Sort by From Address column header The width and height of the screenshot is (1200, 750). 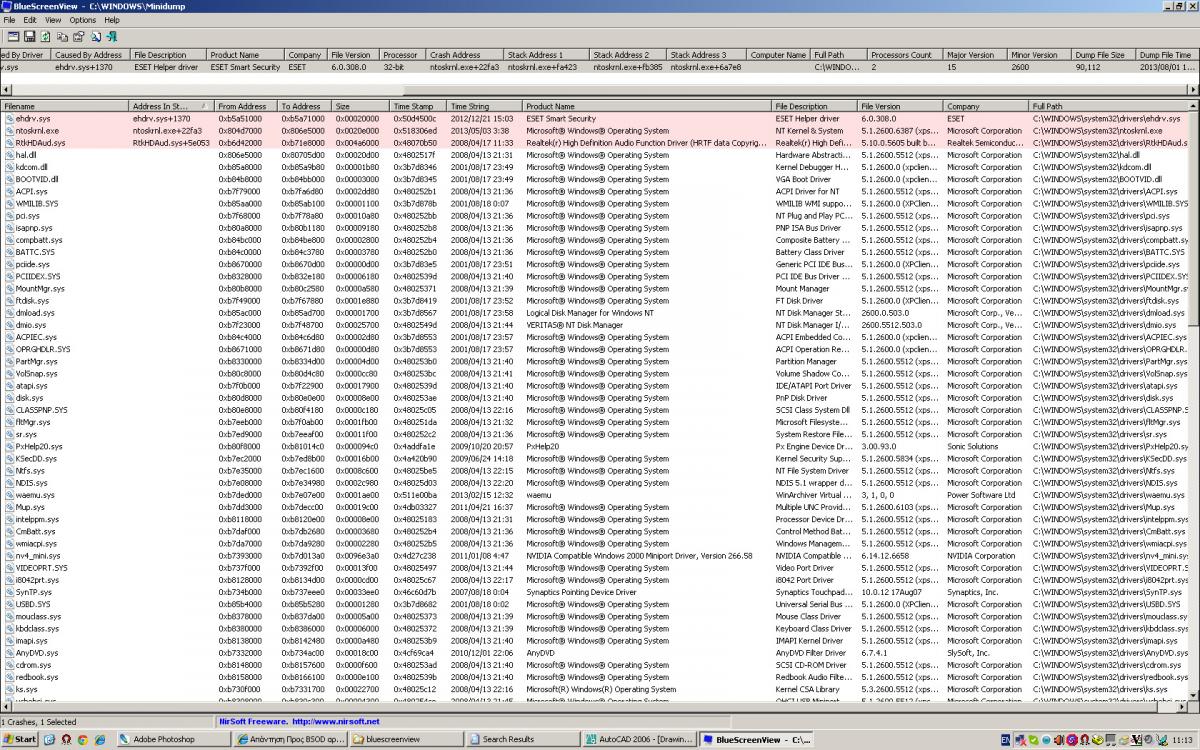(x=246, y=105)
